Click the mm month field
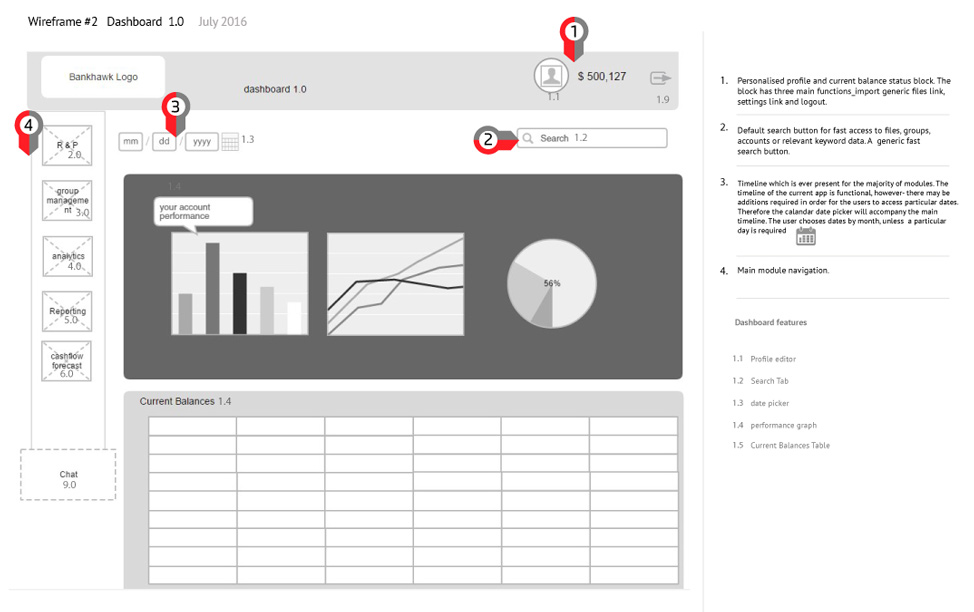Screen dimensions: 974x612 click(131, 142)
